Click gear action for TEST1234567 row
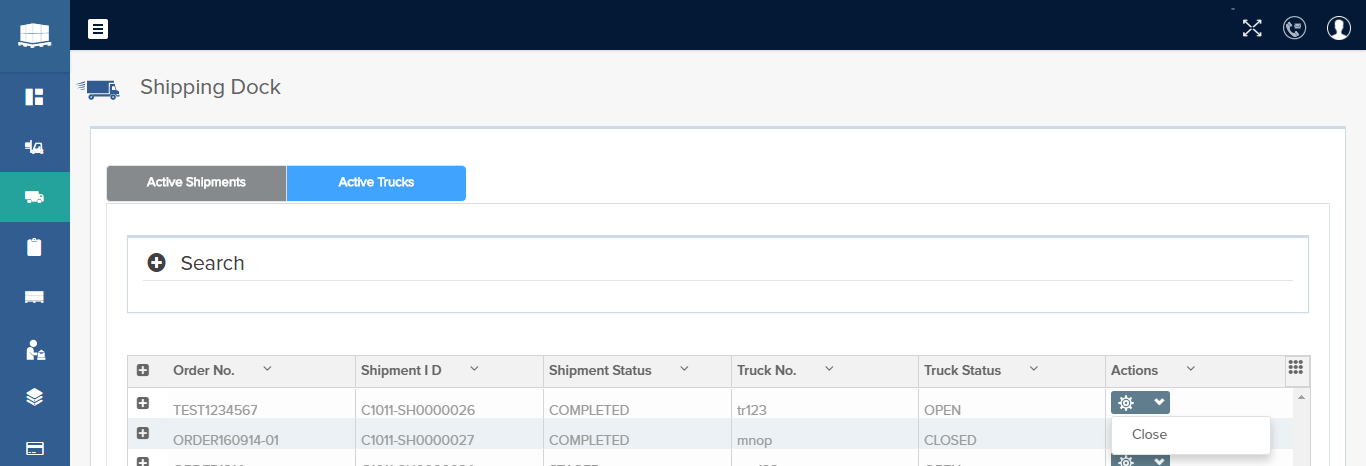The image size is (1366, 466). click(1126, 402)
